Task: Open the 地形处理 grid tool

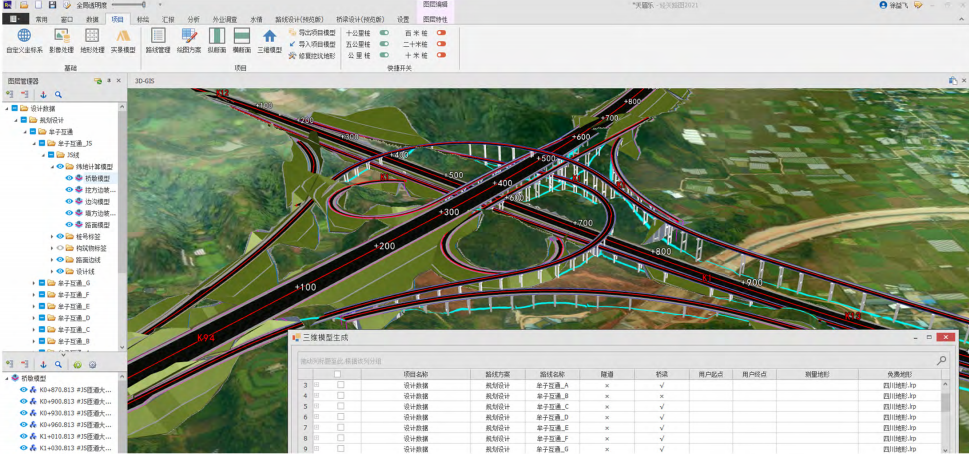Action: (x=92, y=37)
